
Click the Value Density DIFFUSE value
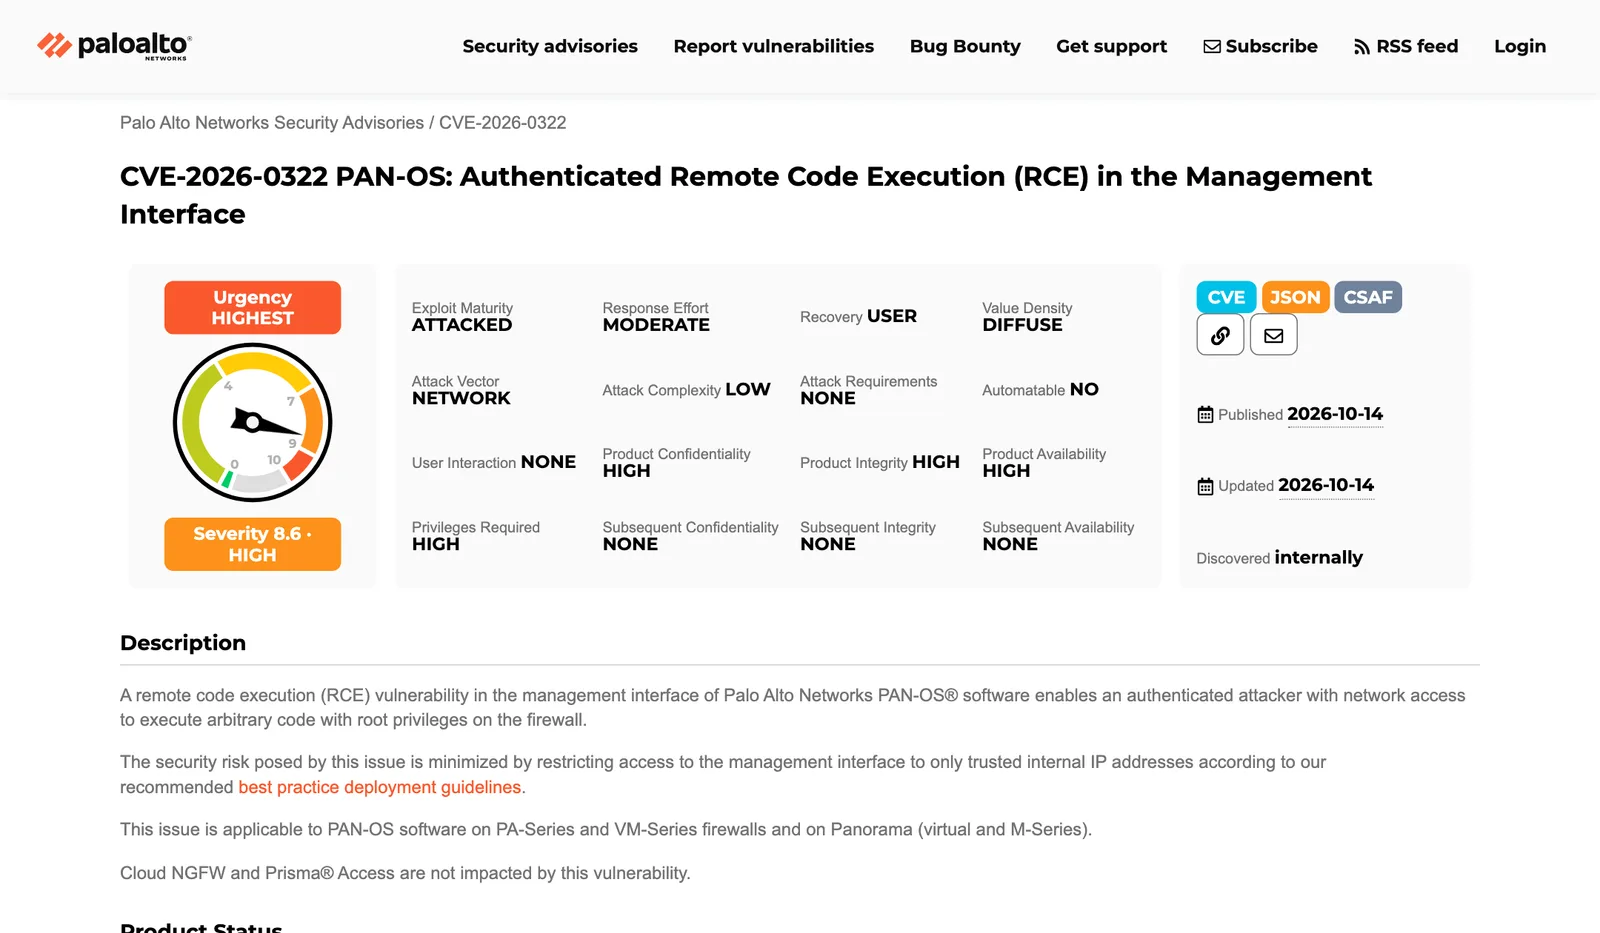(1022, 325)
